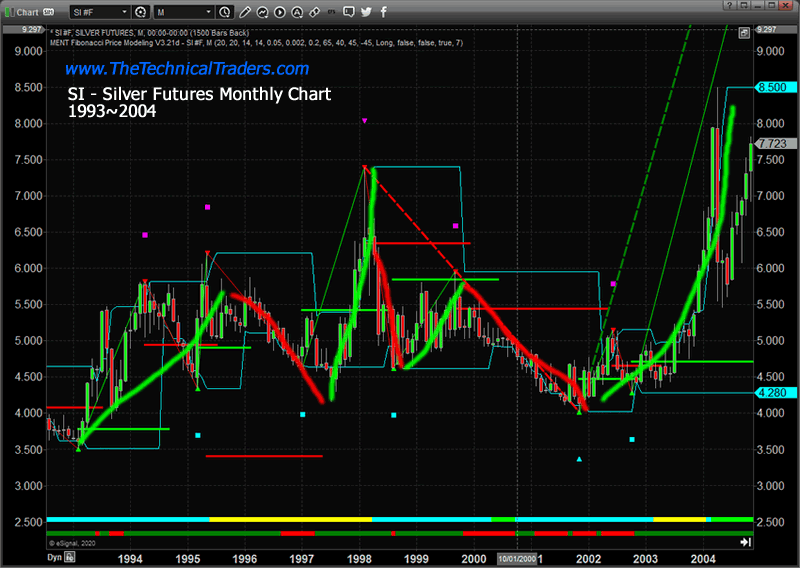The height and width of the screenshot is (568, 800).
Task: Open the symbol settings icon beside SI #F
Action: coord(139,12)
